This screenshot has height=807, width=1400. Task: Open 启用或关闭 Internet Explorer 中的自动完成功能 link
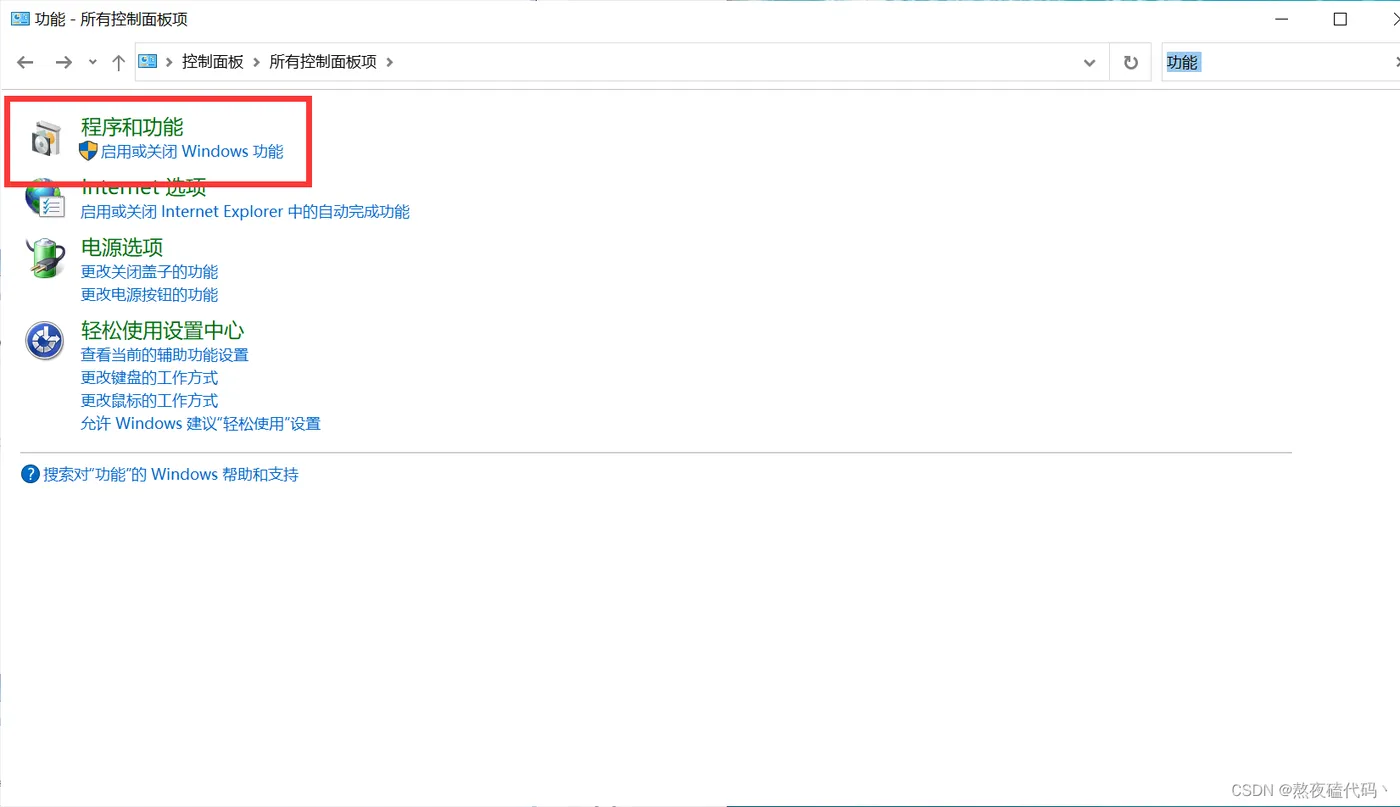point(245,212)
